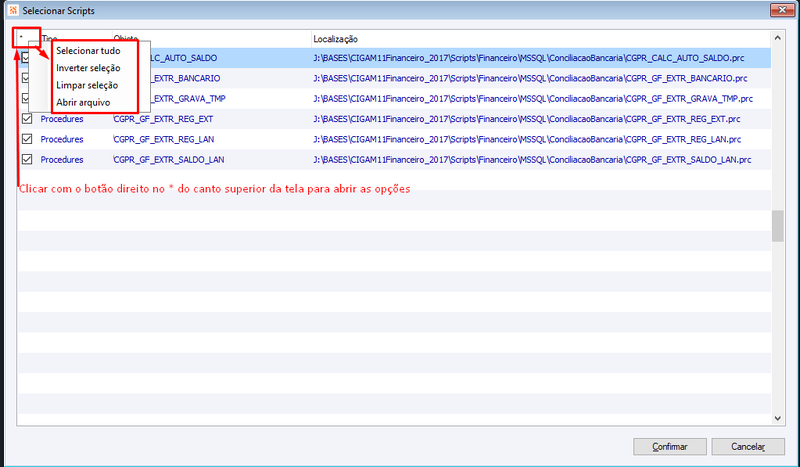Uncheck the CGPR_GF_EXTR_REG_EXT row checkbox
The width and height of the screenshot is (800, 467).
[27, 118]
